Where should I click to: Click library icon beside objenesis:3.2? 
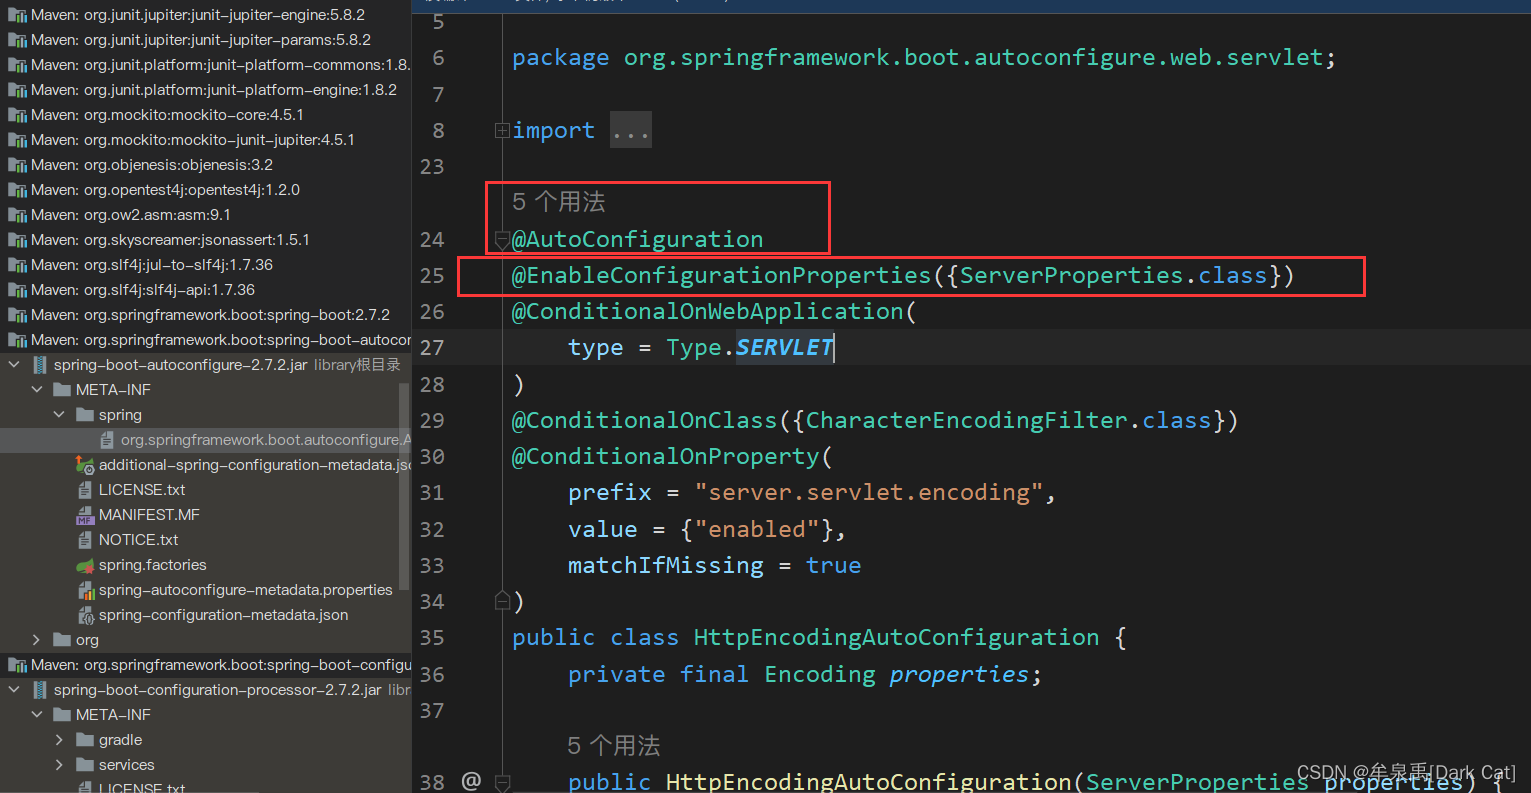click(x=17, y=165)
